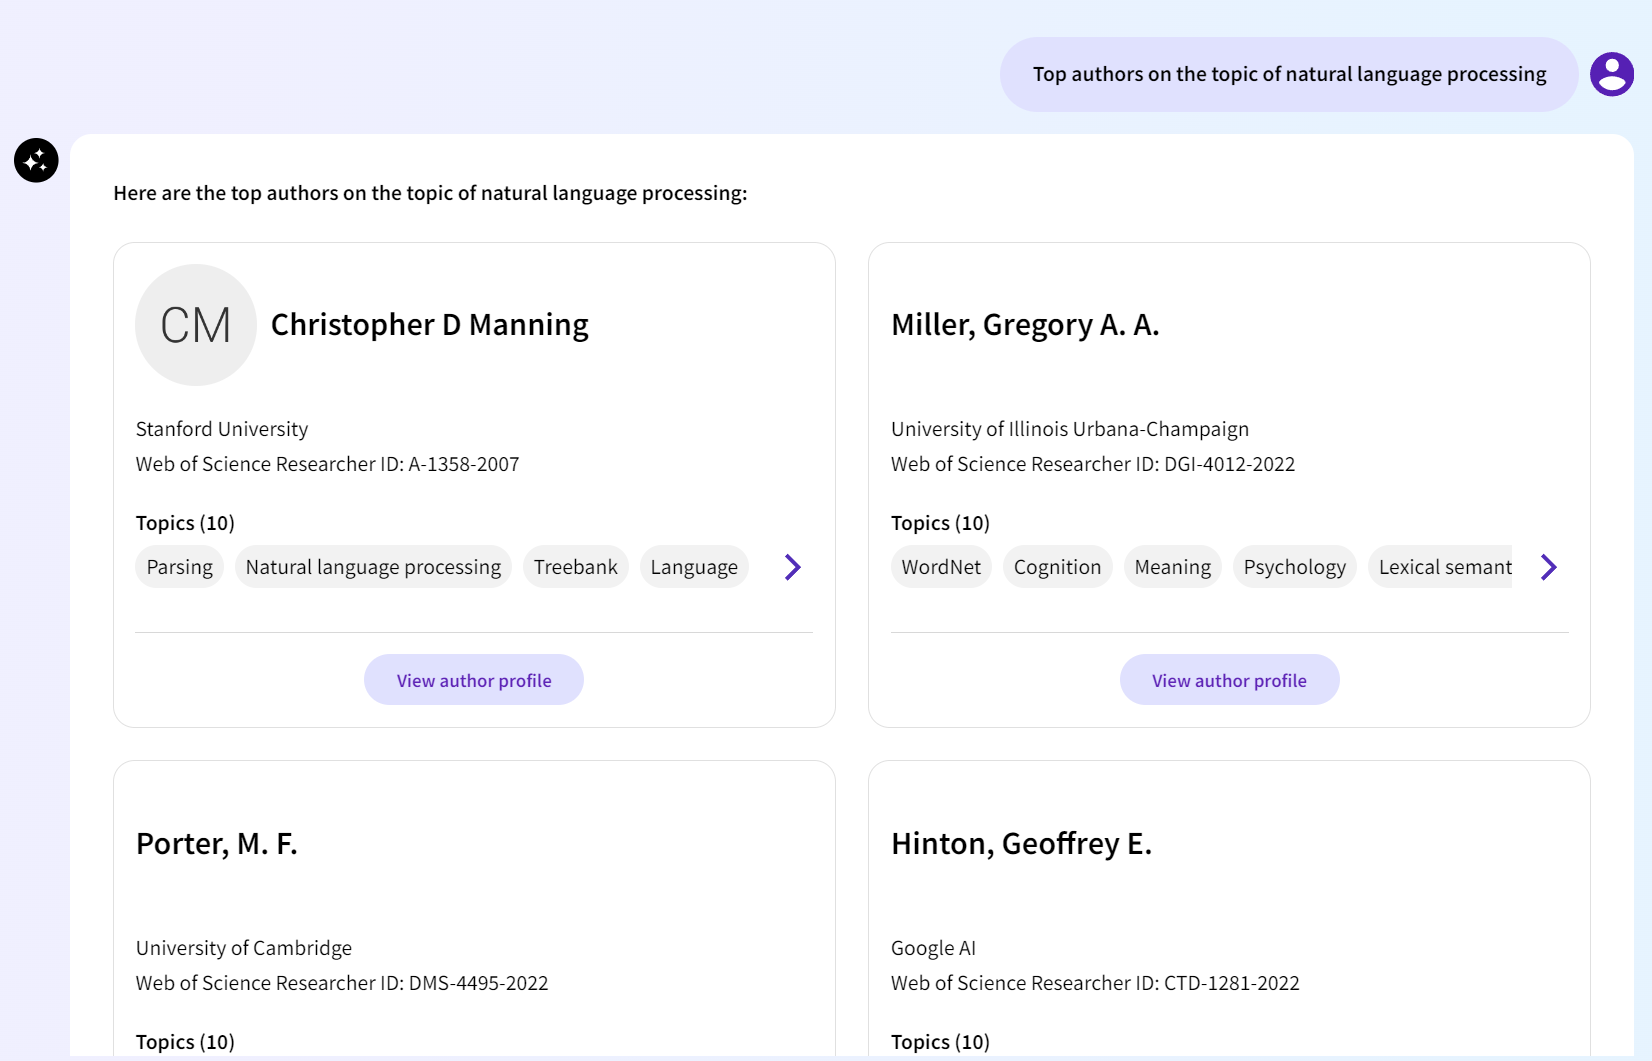
Task: Click the AI assistant sparkle icon
Action: [36, 160]
